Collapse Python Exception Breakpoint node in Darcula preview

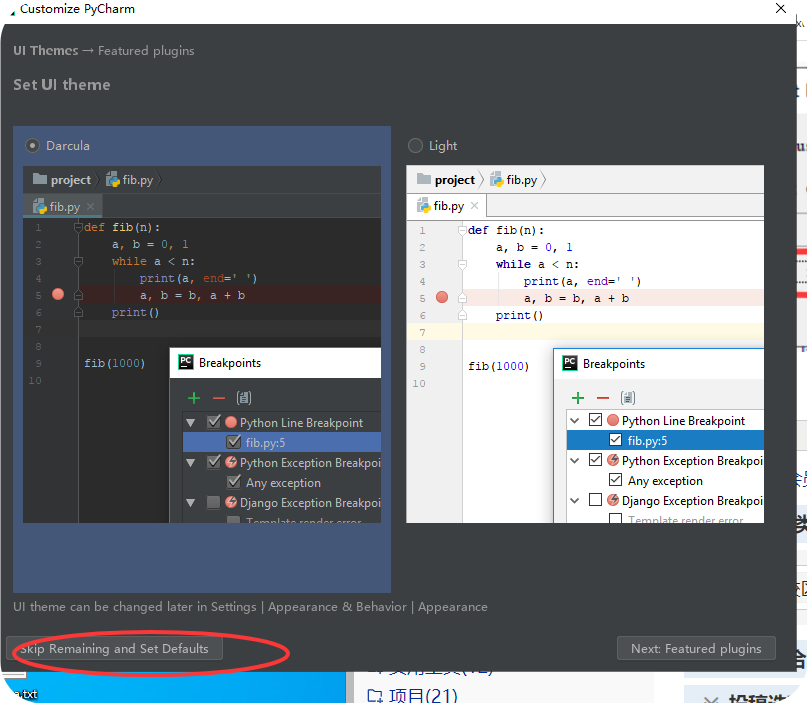pyautogui.click(x=191, y=463)
